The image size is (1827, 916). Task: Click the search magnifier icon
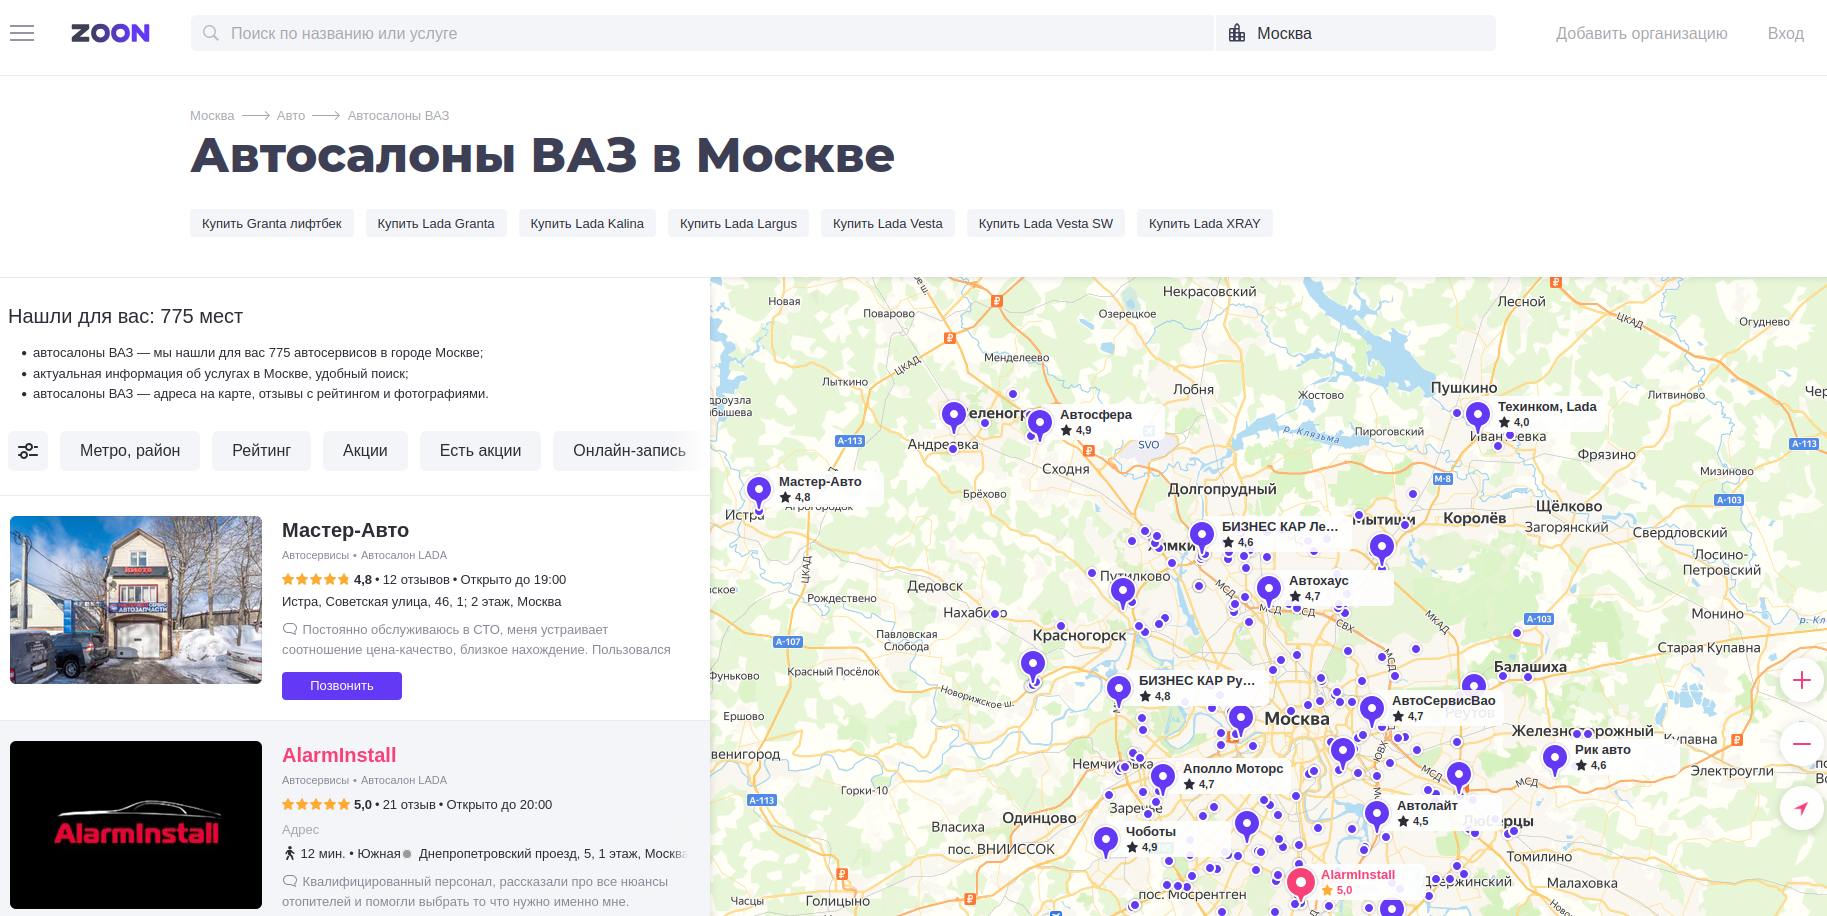[x=211, y=33]
